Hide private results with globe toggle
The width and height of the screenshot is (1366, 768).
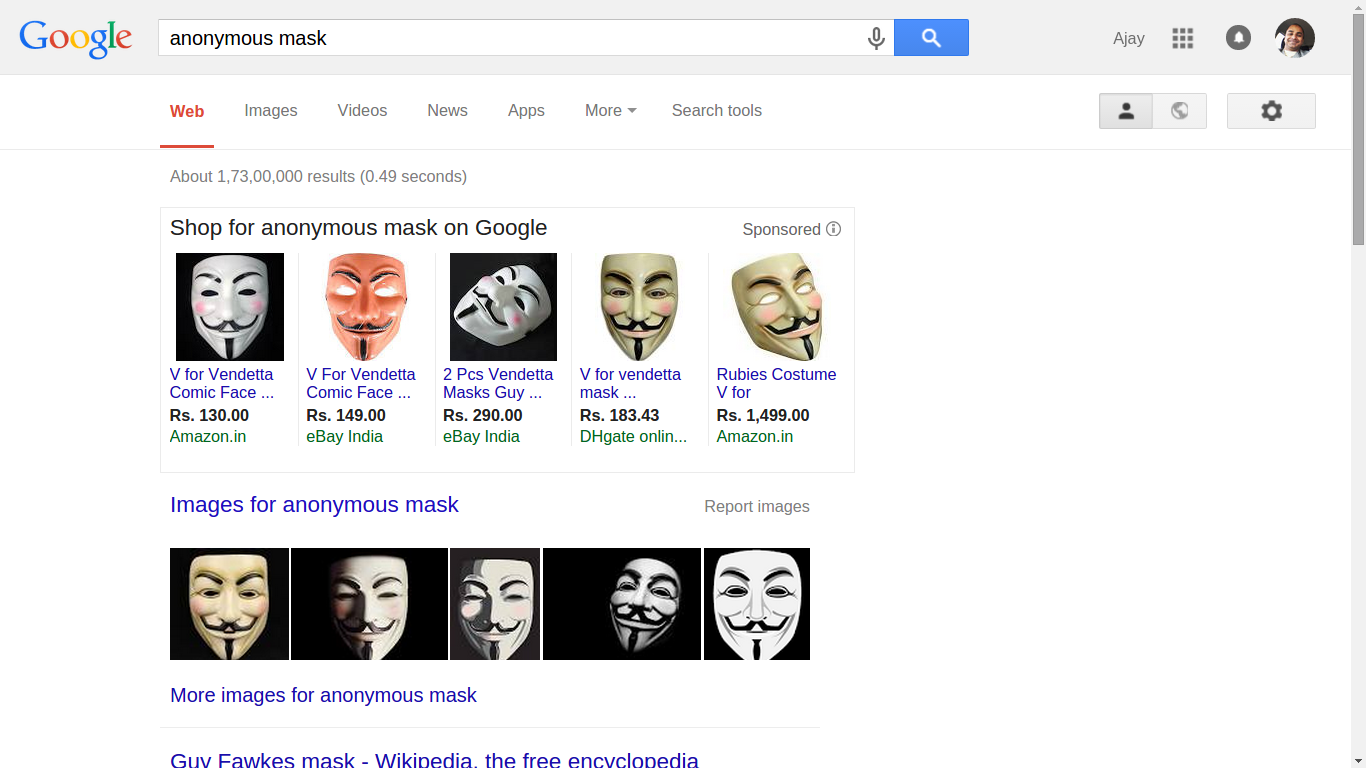(1180, 111)
